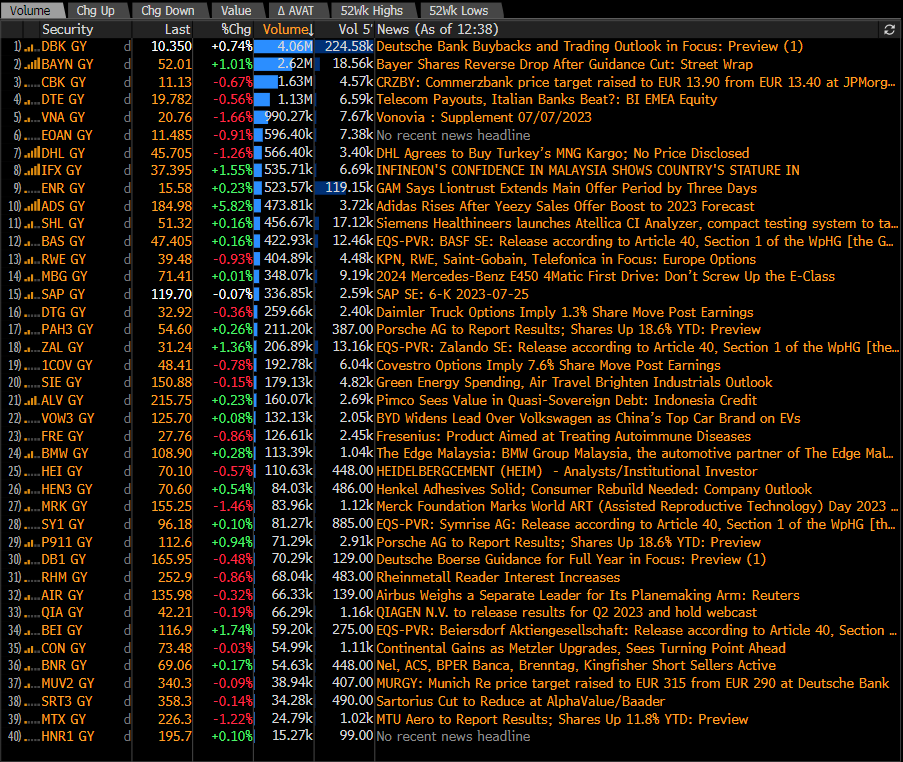This screenshot has width=903, height=762.
Task: Open the signal-bars chart icon for DBK GY
Action: click(x=32, y=47)
